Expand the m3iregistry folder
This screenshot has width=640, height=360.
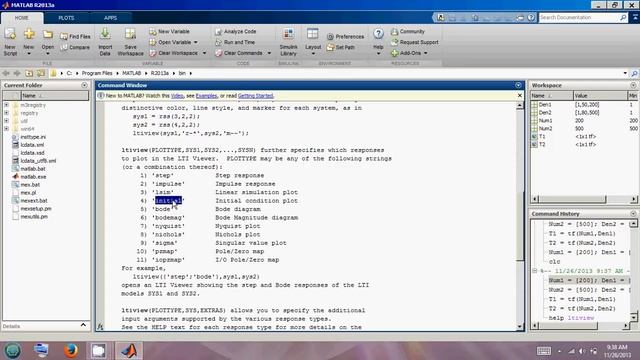tap(7, 105)
